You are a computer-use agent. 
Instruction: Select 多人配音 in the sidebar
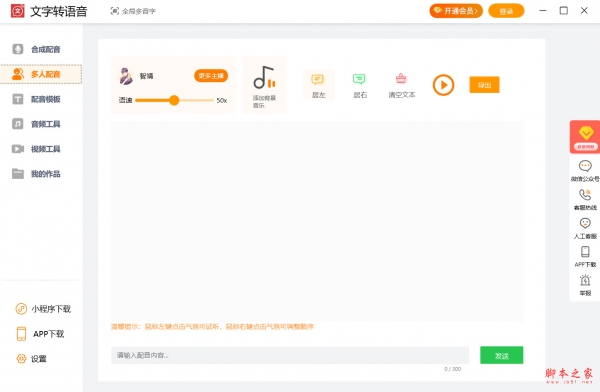[x=41, y=74]
